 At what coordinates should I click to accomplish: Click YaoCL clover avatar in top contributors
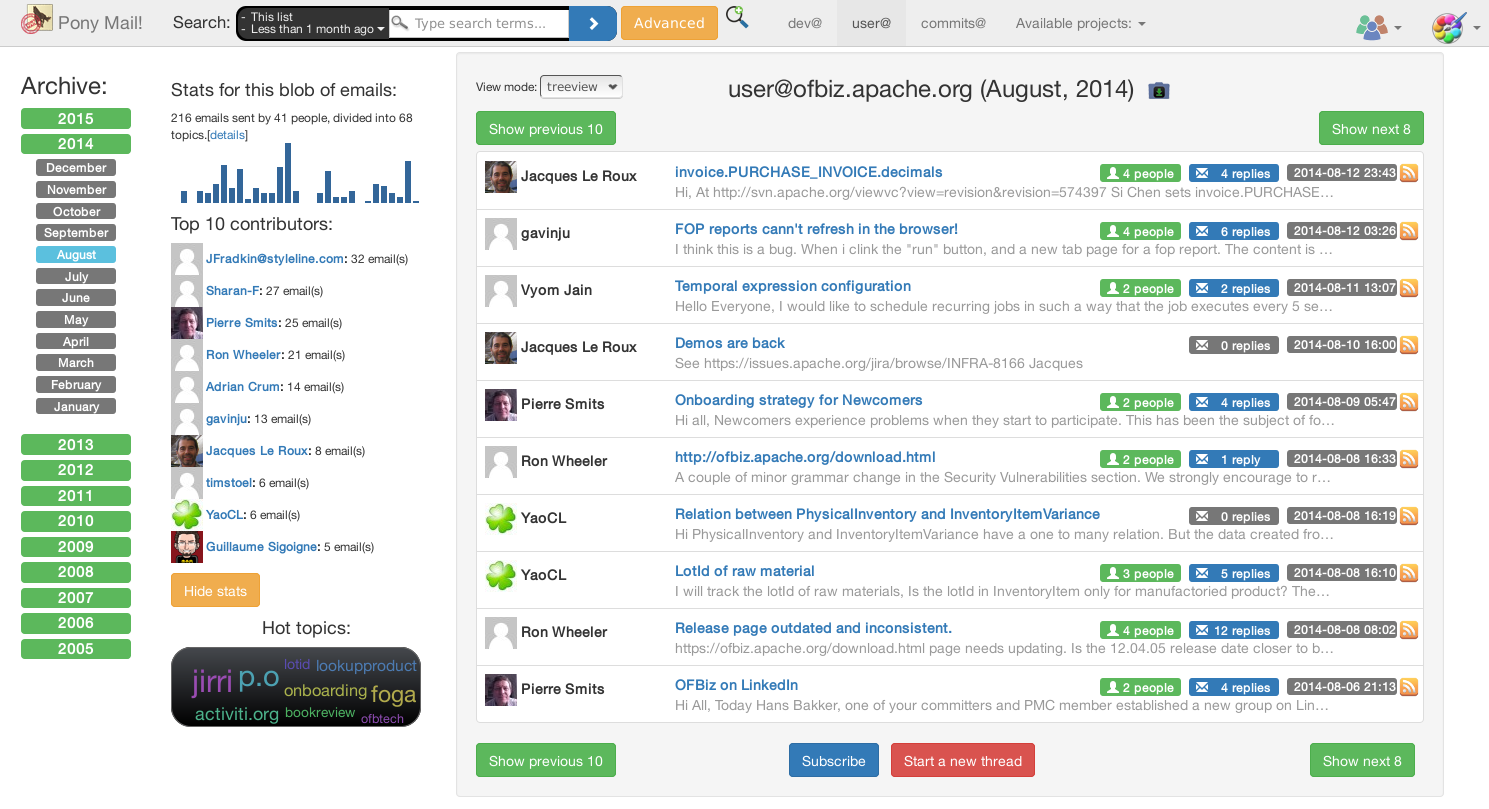187,515
